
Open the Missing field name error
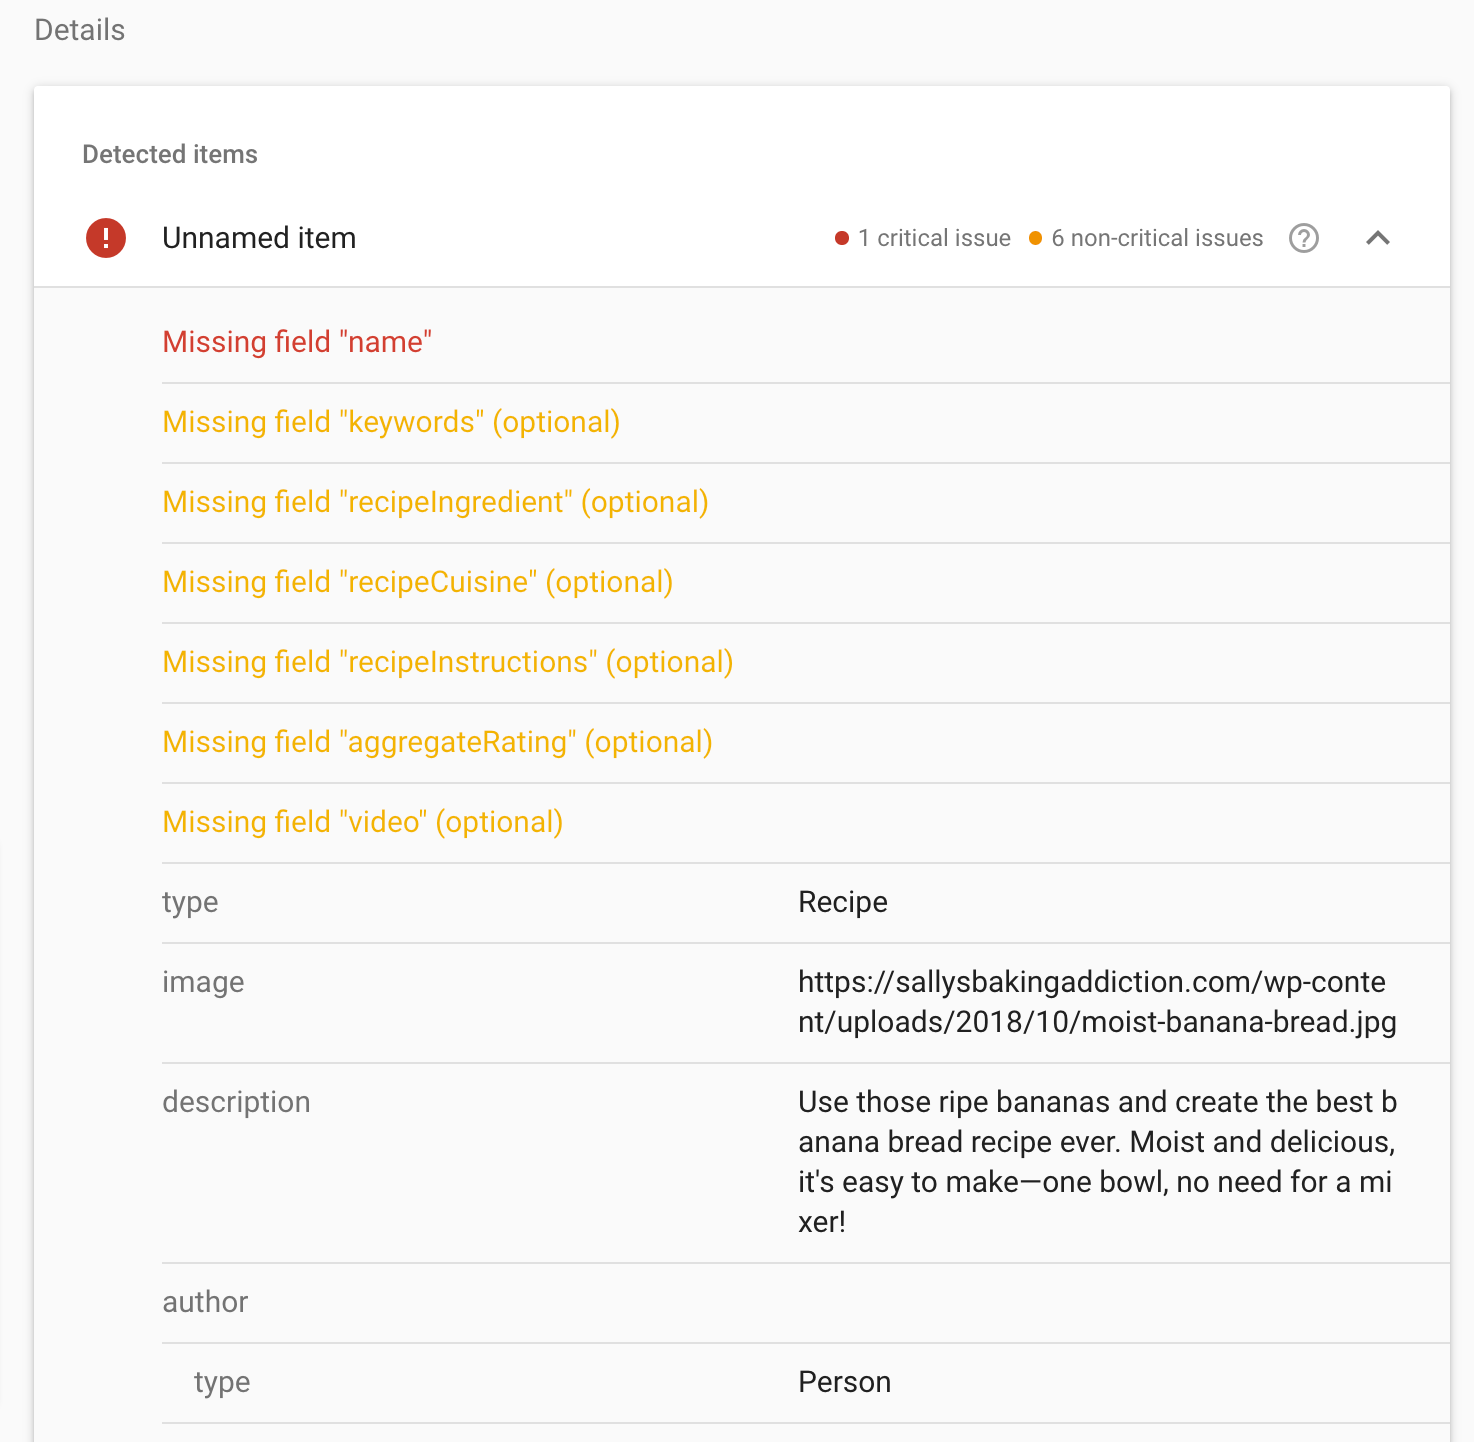coord(297,341)
